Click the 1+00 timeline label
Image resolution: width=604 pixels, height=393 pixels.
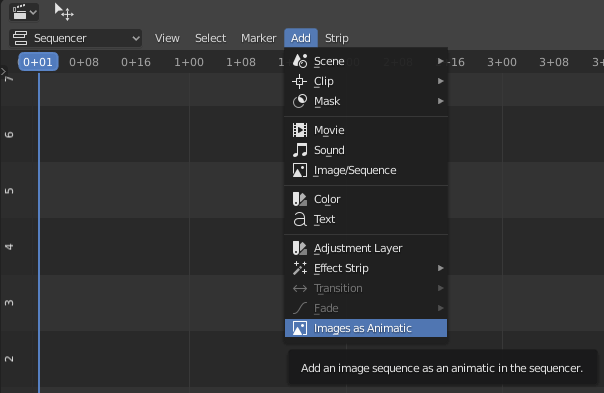[188, 62]
